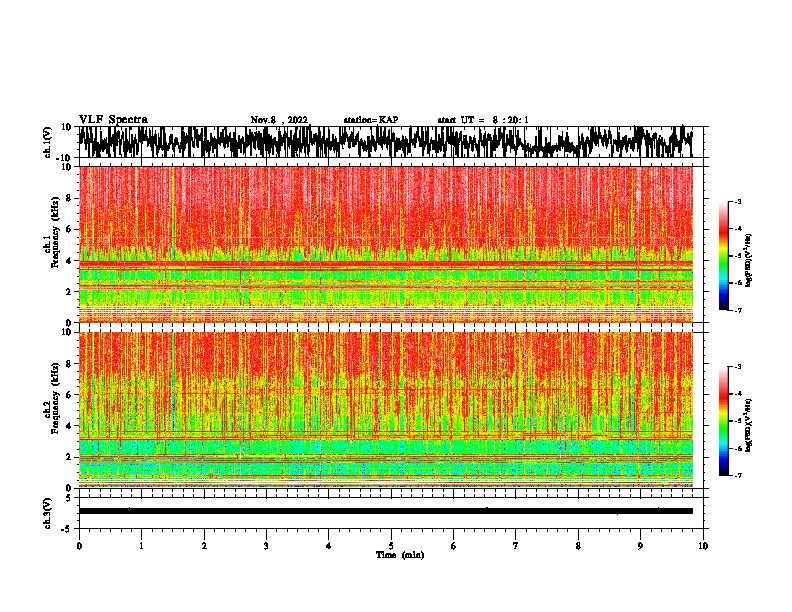Image resolution: width=792 pixels, height=612 pixels.
Task: Click time-axis tick label "7"
Action: pos(516,546)
